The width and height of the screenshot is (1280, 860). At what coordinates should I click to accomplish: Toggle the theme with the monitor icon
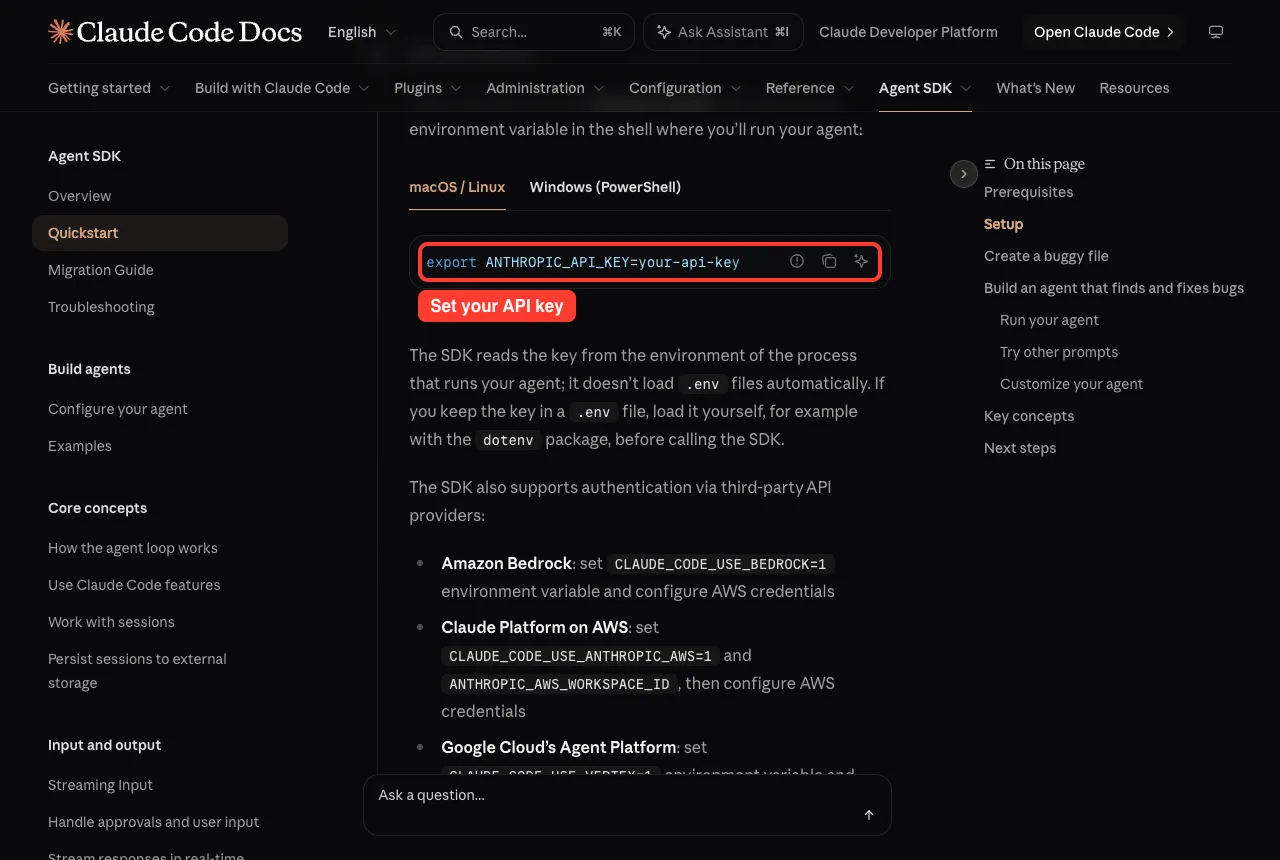1216,32
